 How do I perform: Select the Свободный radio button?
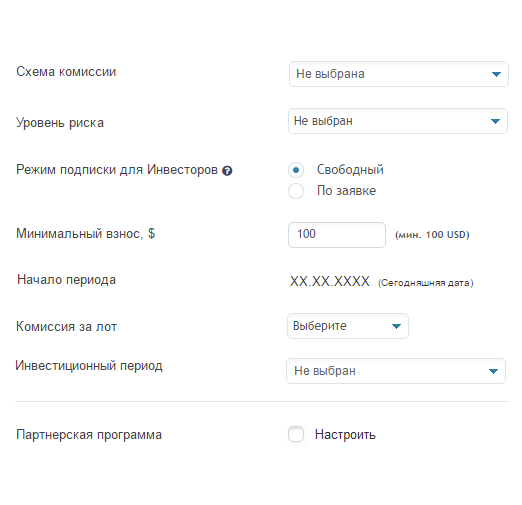click(x=296, y=170)
